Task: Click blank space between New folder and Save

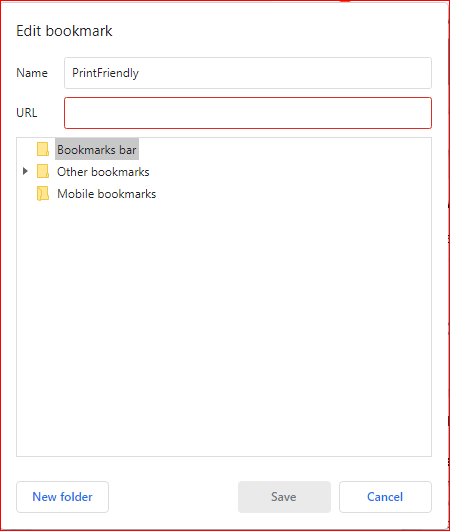Action: 173,497
